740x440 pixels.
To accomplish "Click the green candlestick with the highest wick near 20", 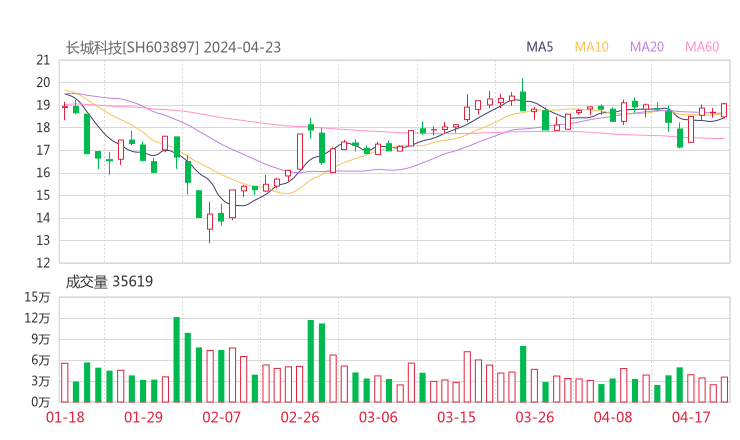I will (x=523, y=95).
